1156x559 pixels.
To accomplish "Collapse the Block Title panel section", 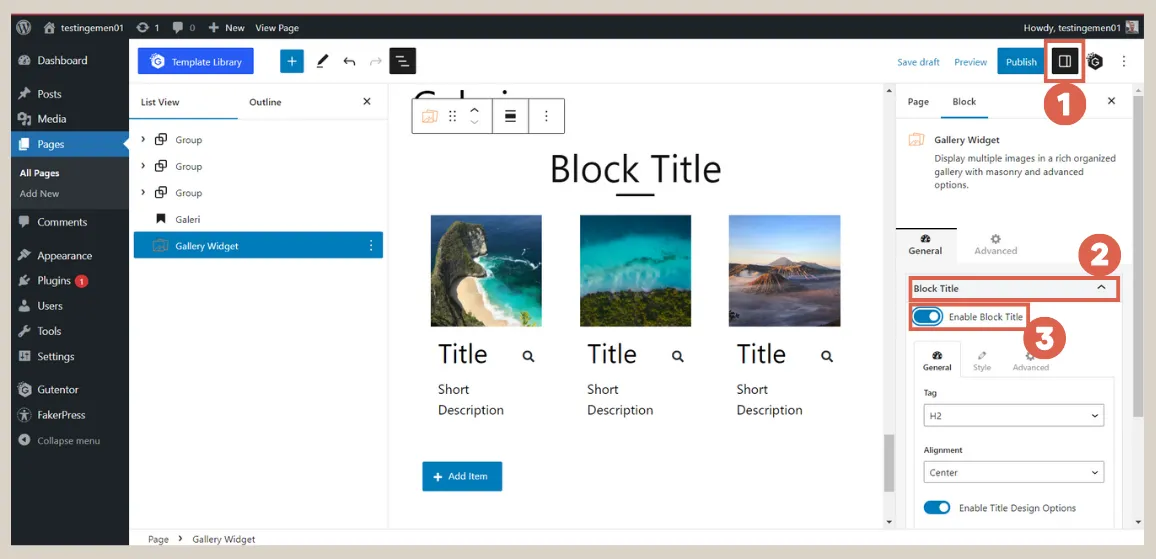I will click(x=1014, y=288).
